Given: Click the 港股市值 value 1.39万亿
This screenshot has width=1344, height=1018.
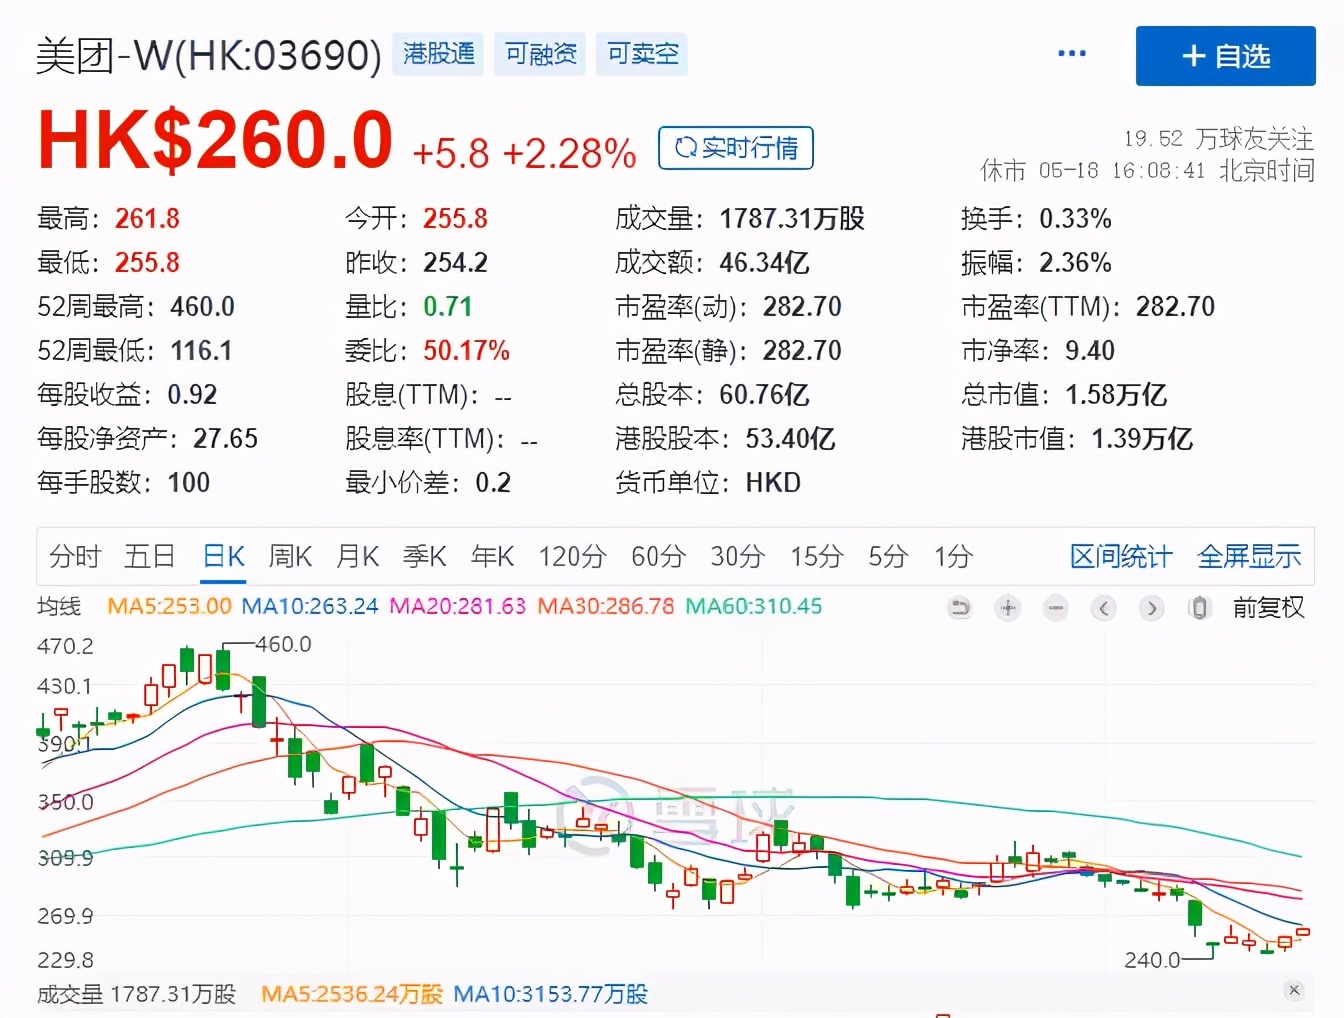Looking at the screenshot, I should (x=1142, y=438).
